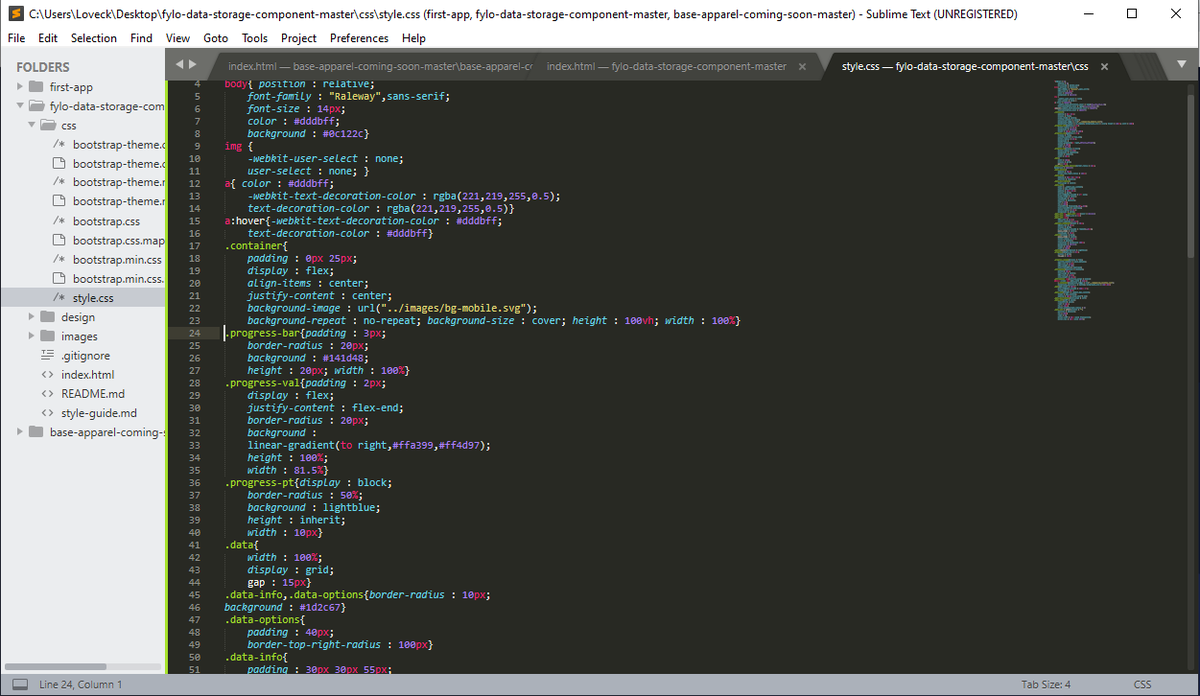Click the FOLDERS sidebar heading
The height and width of the screenshot is (696, 1200).
pyautogui.click(x=43, y=67)
